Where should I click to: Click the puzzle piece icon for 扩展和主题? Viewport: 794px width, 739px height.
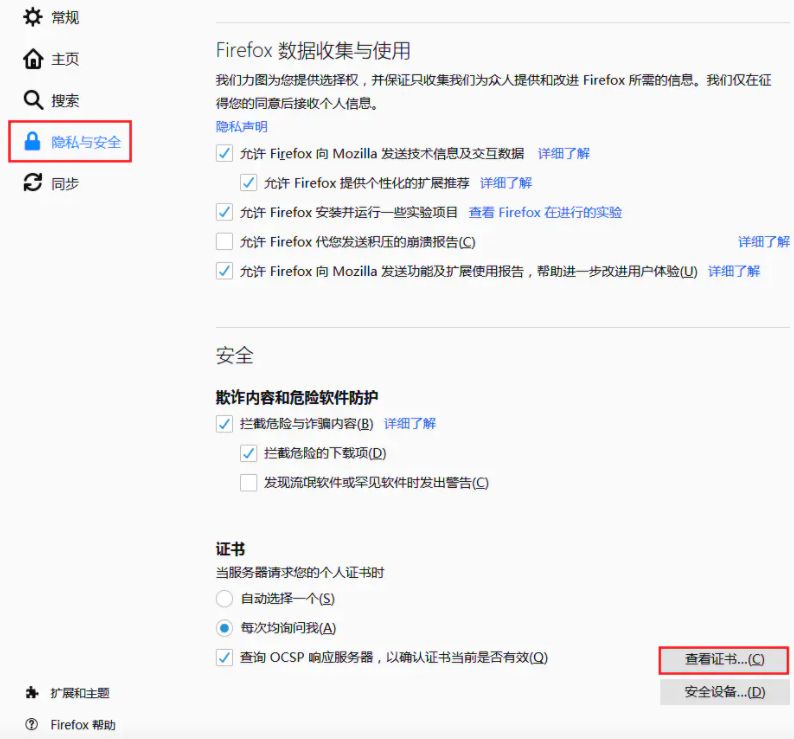click(x=32, y=692)
